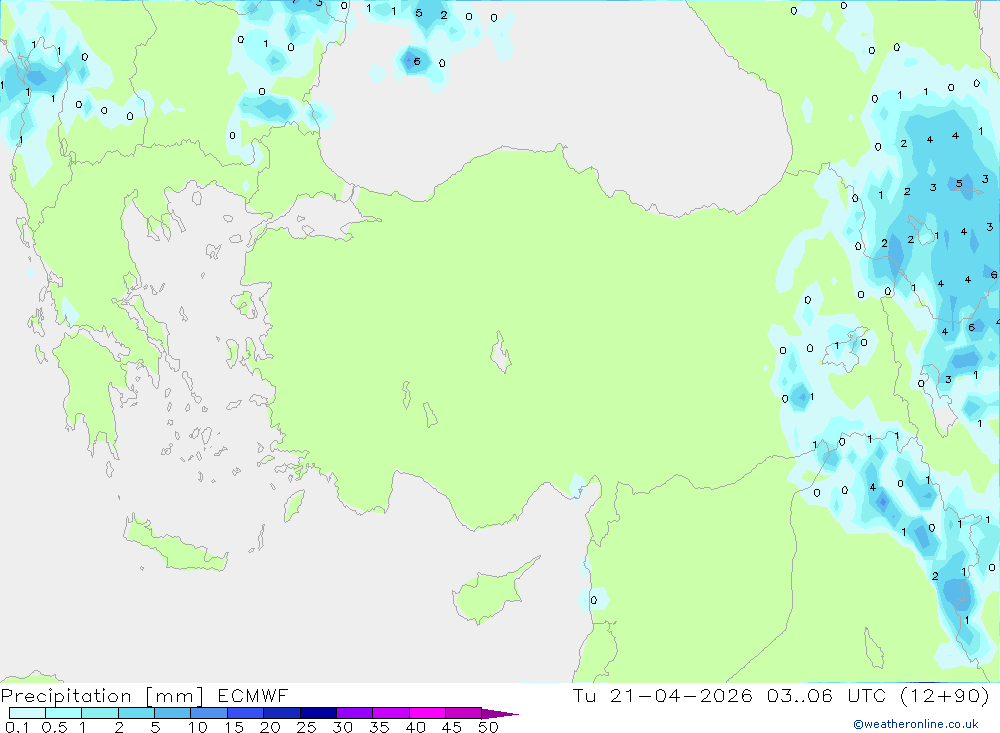
Task: Open the weatheronline.co.uk copyright link
Action: [915, 724]
